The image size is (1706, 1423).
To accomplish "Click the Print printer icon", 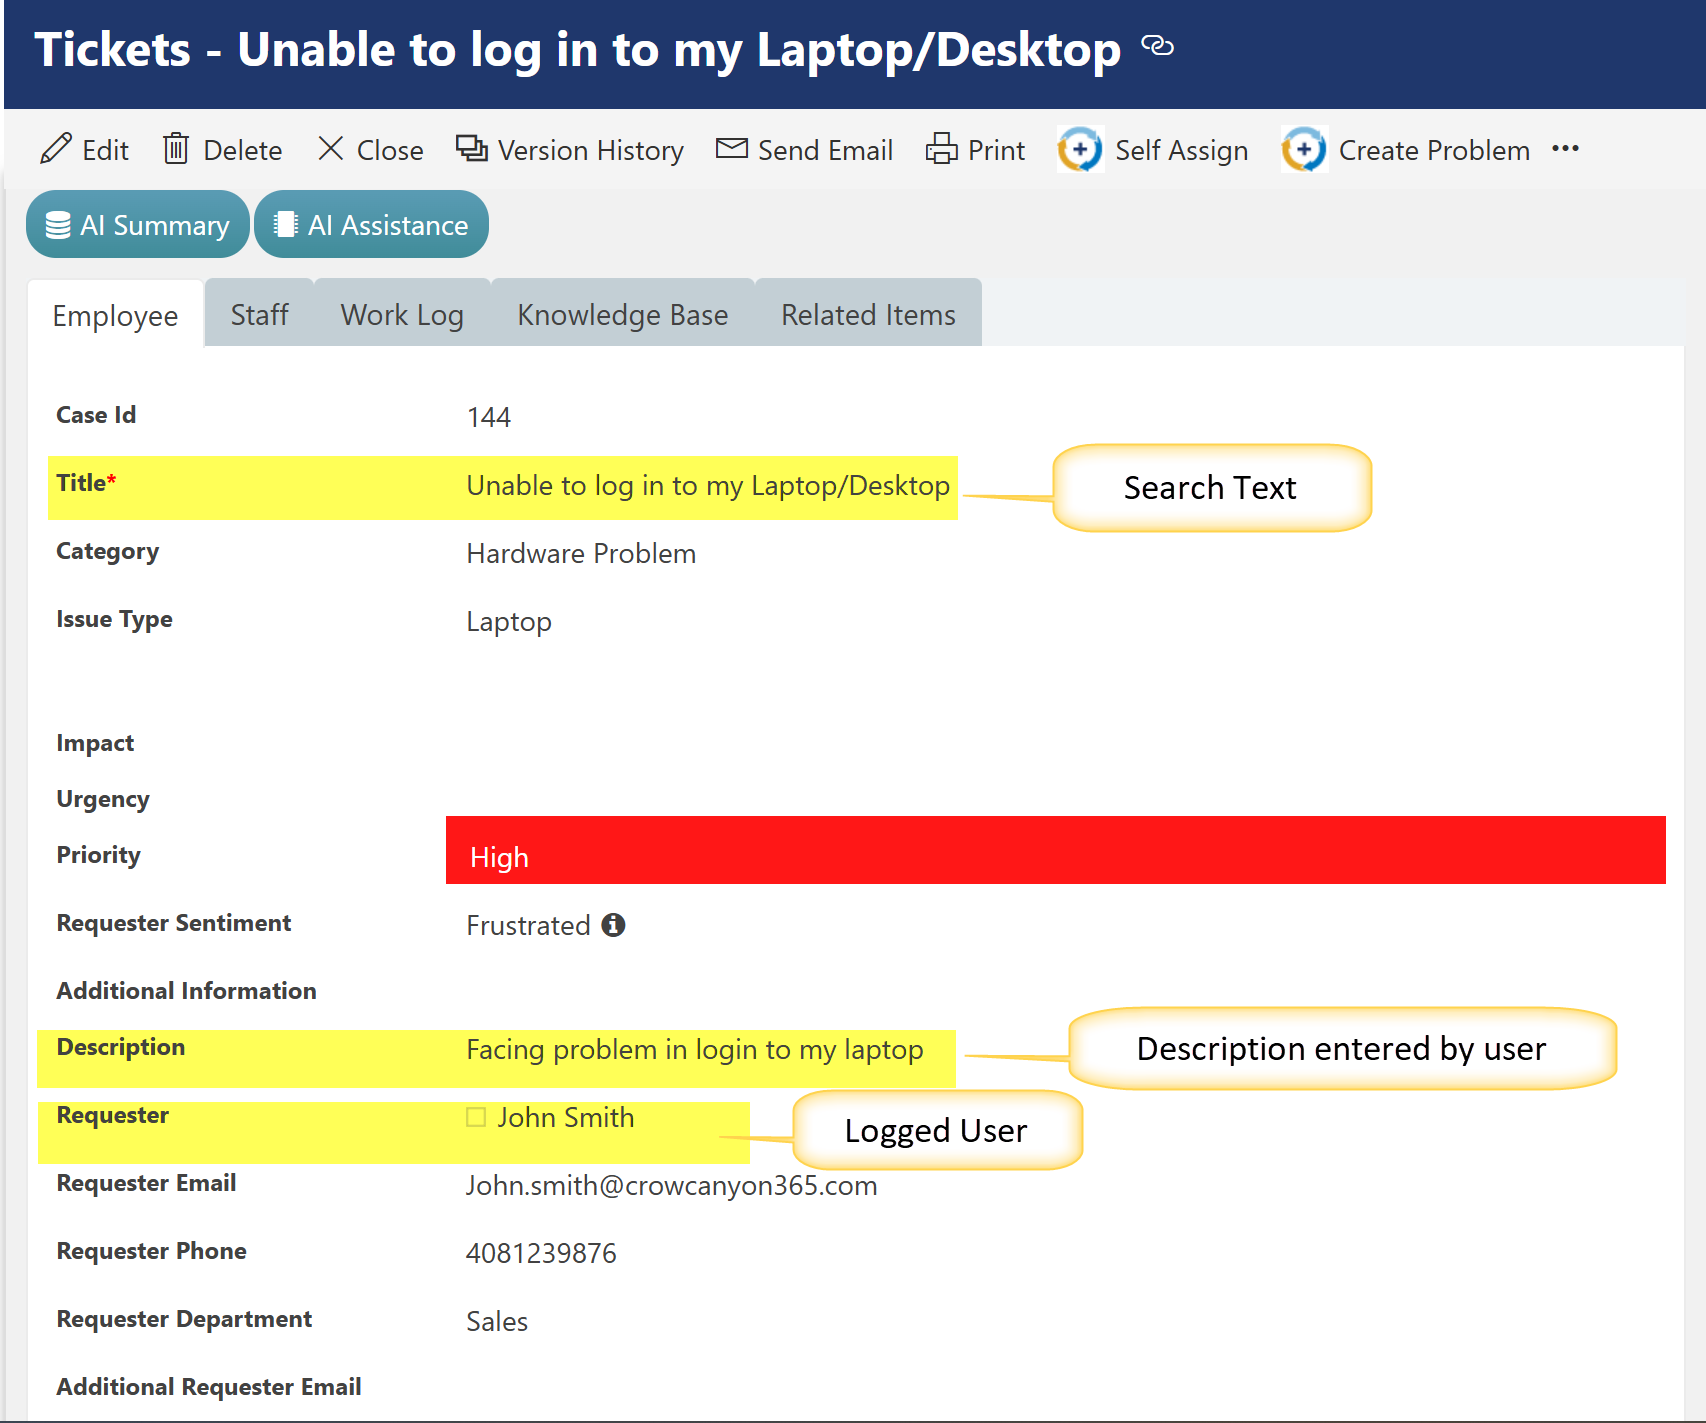I will tap(941, 149).
